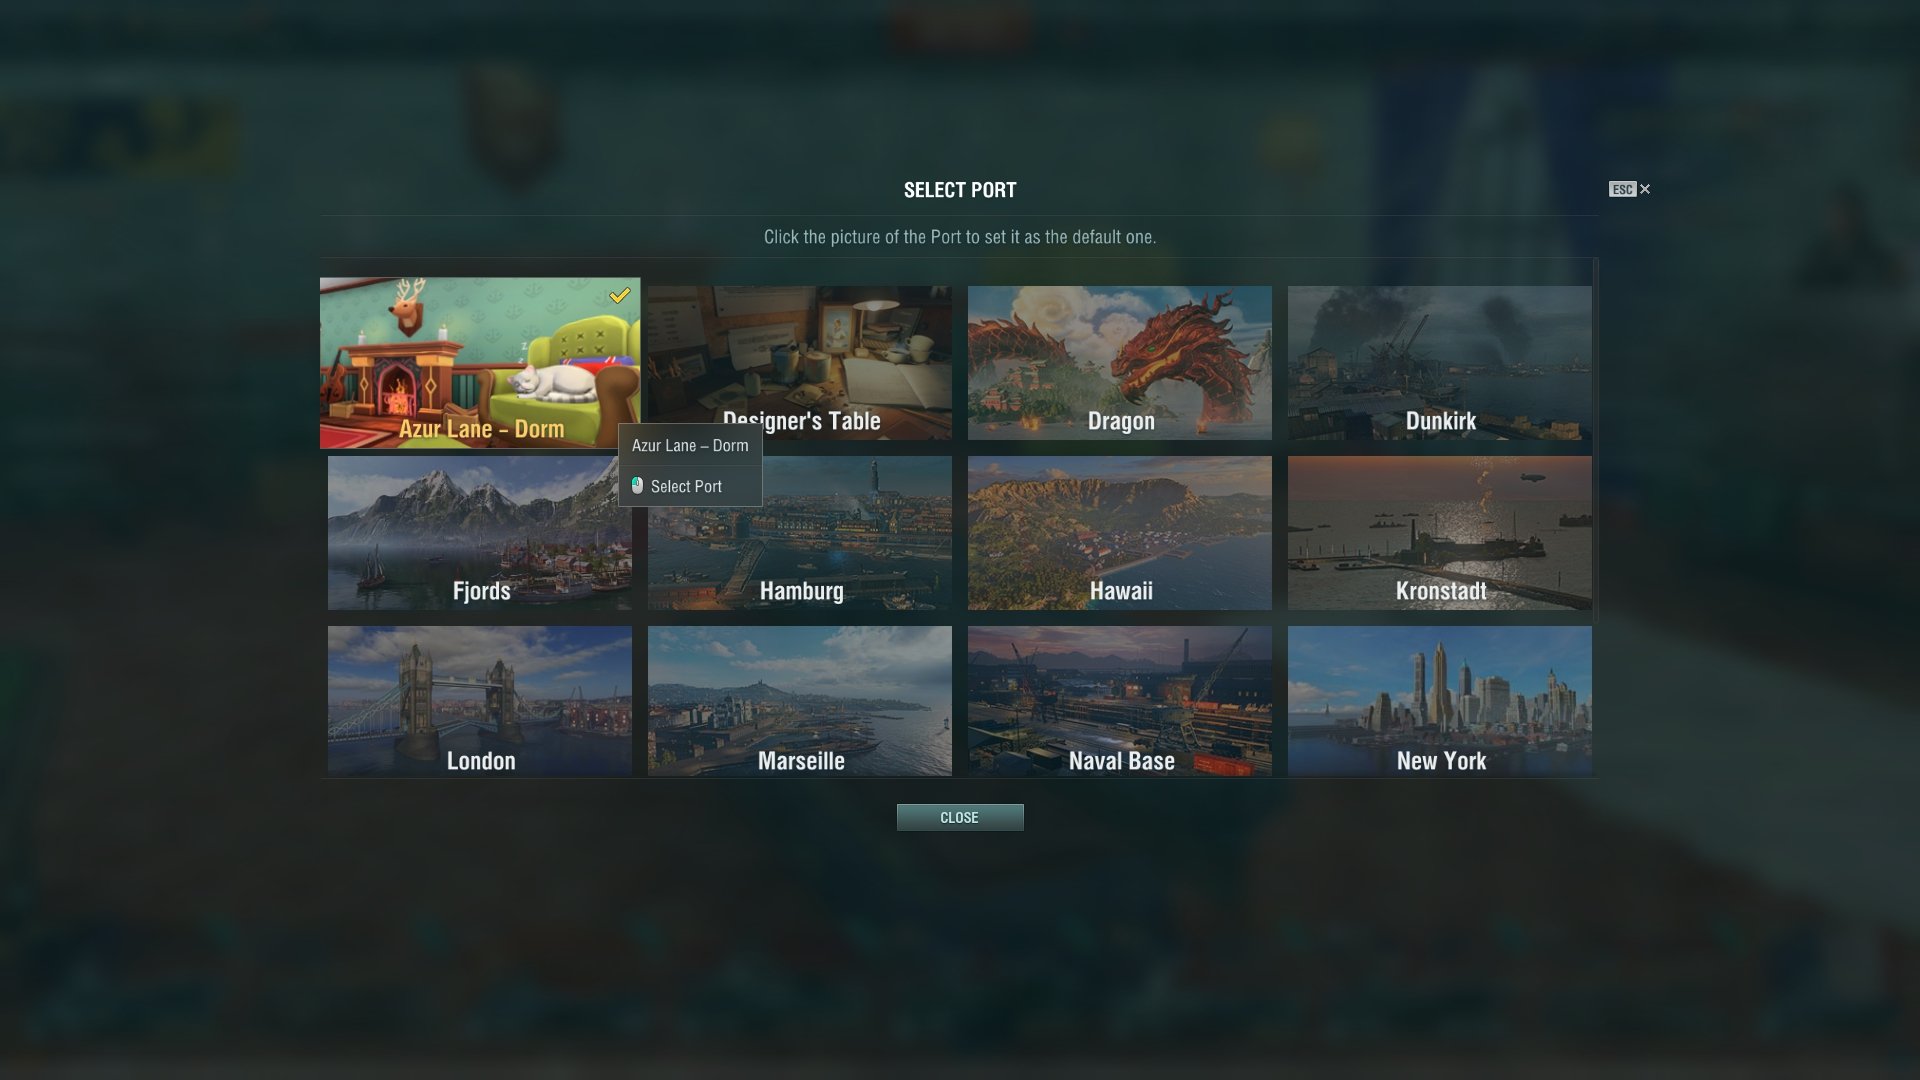Pick the Dragon port picture
The height and width of the screenshot is (1080, 1920).
1120,363
